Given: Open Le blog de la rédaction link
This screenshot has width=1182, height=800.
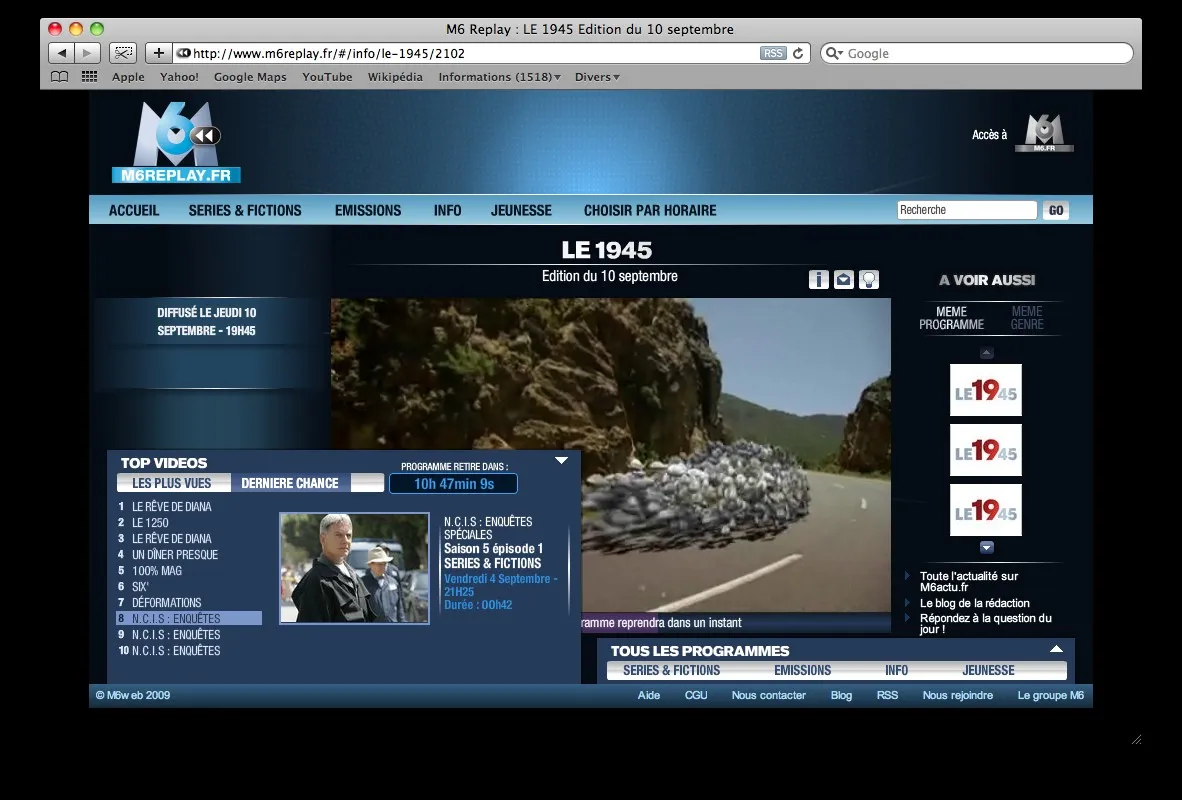Looking at the screenshot, I should point(975,603).
